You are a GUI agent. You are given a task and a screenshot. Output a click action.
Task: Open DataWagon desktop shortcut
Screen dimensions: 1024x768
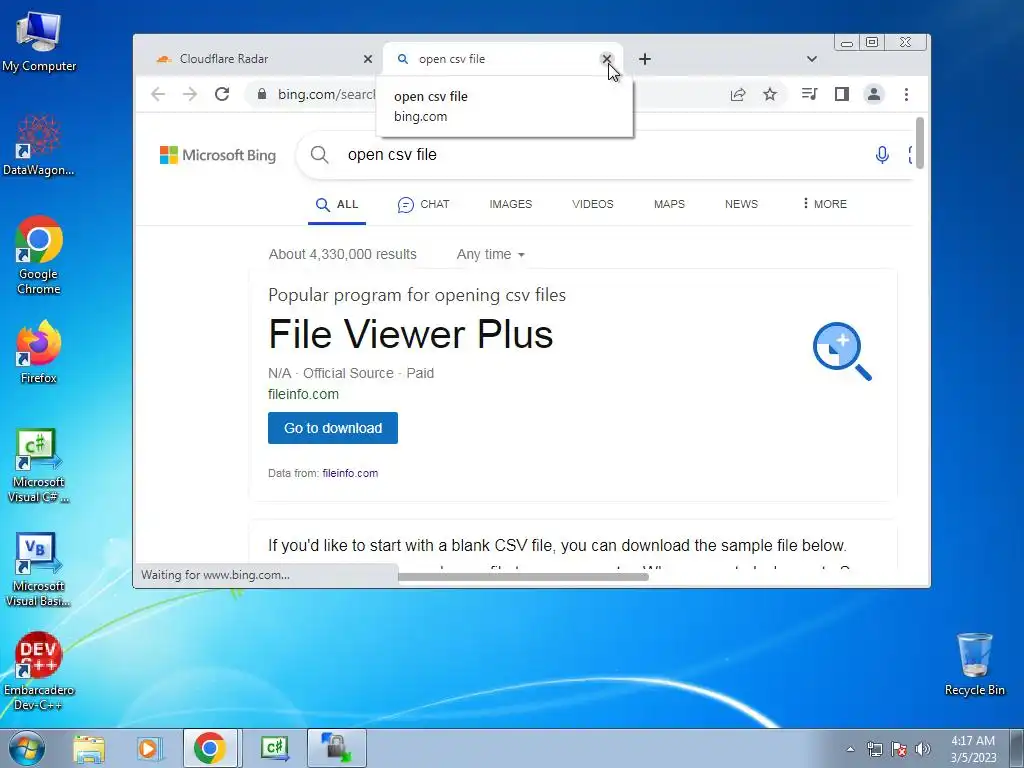point(39,145)
